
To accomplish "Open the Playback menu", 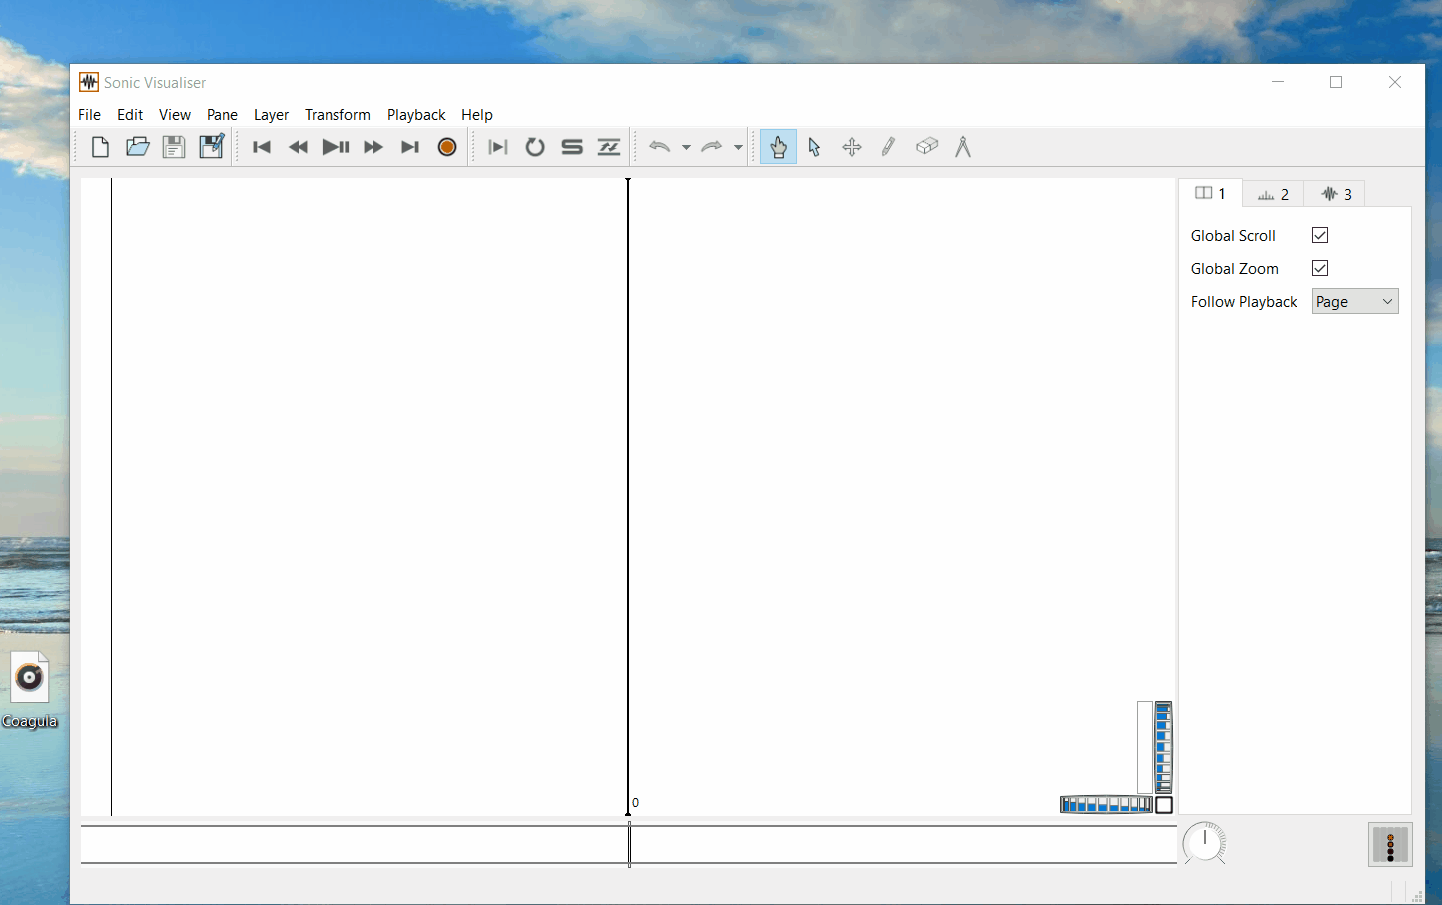I will click(416, 115).
